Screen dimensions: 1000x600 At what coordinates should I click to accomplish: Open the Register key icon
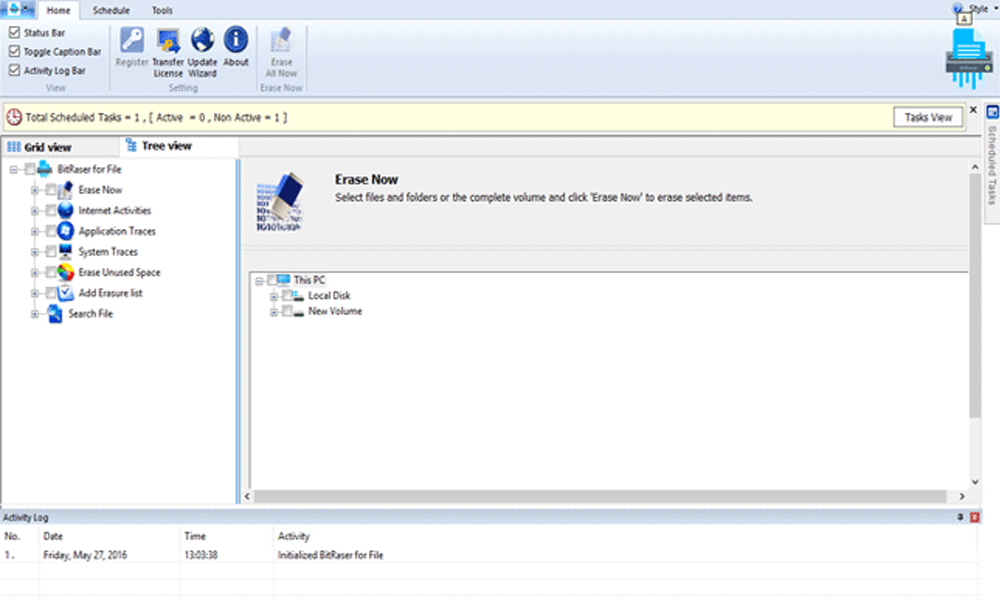132,40
